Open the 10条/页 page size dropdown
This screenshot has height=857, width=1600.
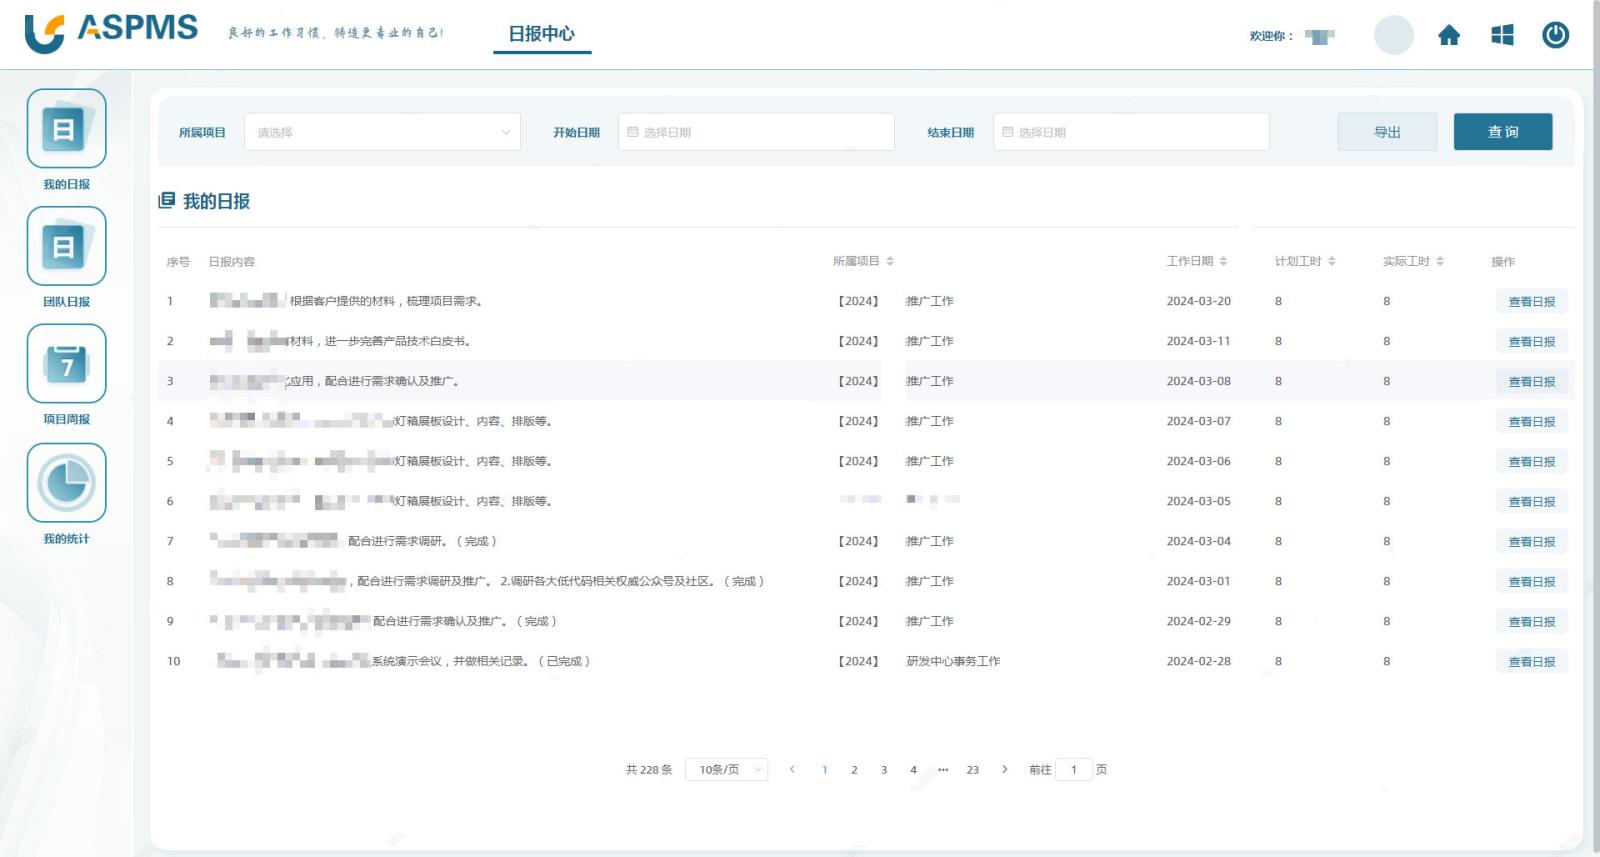click(727, 770)
